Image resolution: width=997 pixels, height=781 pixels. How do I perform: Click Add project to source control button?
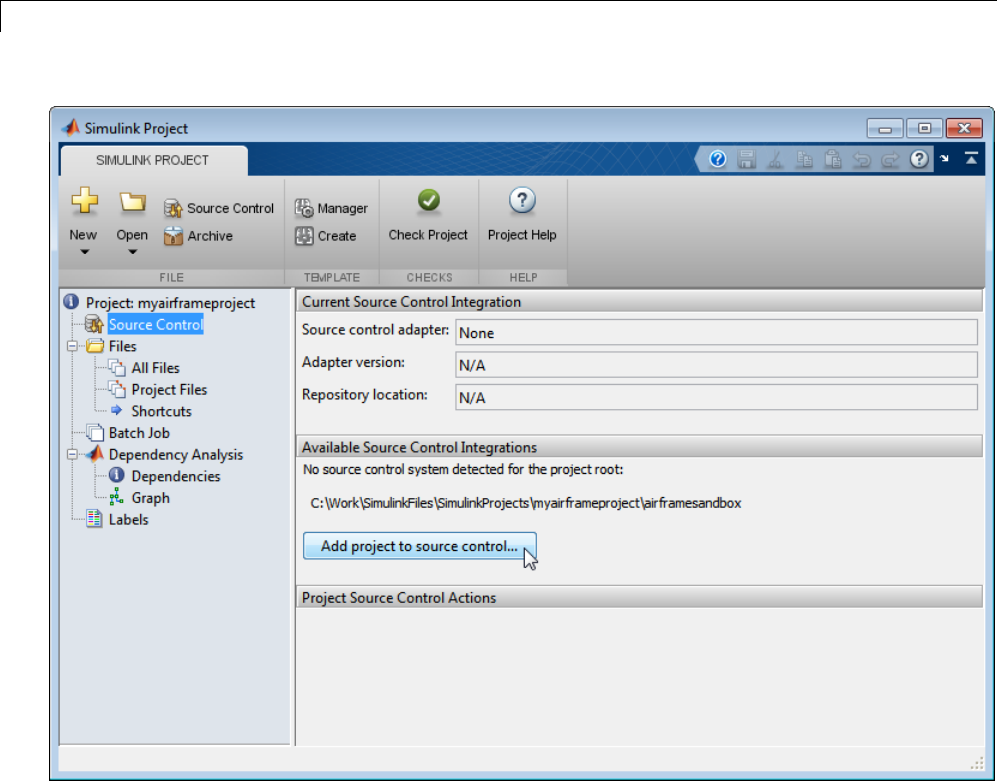point(420,546)
